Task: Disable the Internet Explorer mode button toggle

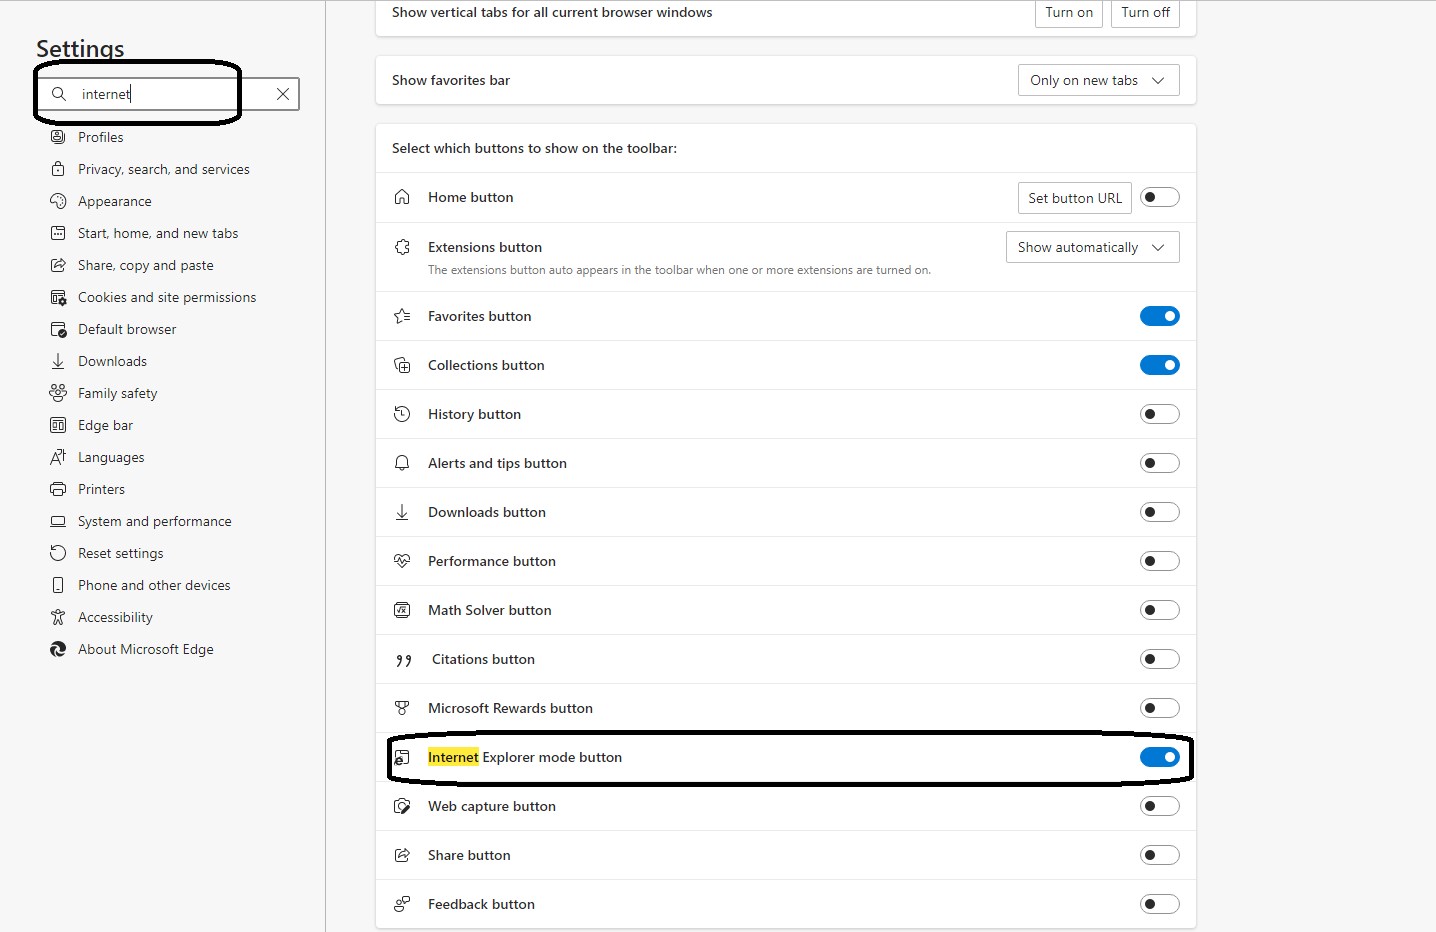Action: [x=1159, y=757]
